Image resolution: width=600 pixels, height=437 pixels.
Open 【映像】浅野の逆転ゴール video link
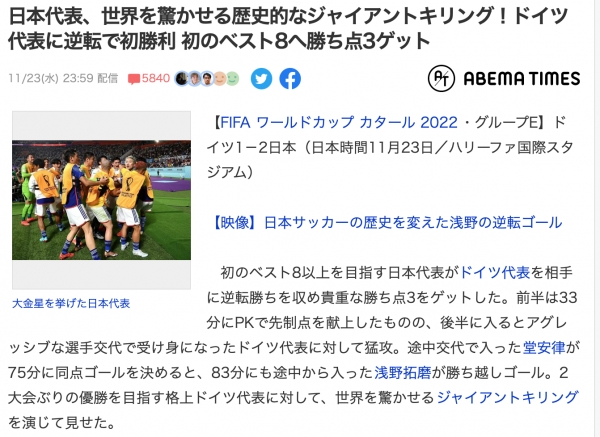[x=387, y=222]
